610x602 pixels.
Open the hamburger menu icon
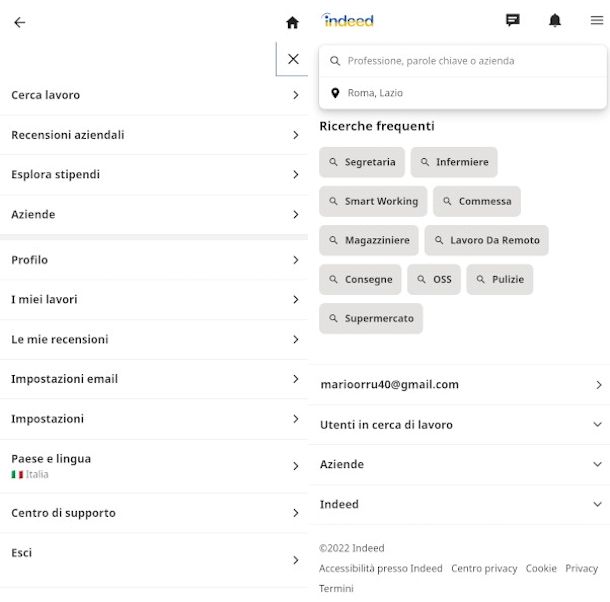597,20
